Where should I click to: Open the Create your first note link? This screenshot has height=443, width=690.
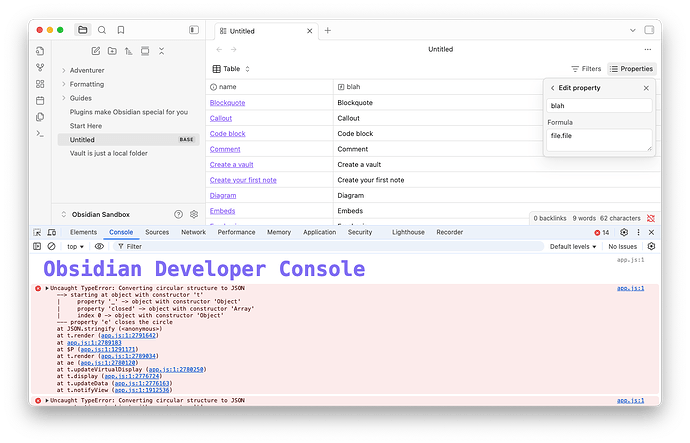[x=243, y=180]
